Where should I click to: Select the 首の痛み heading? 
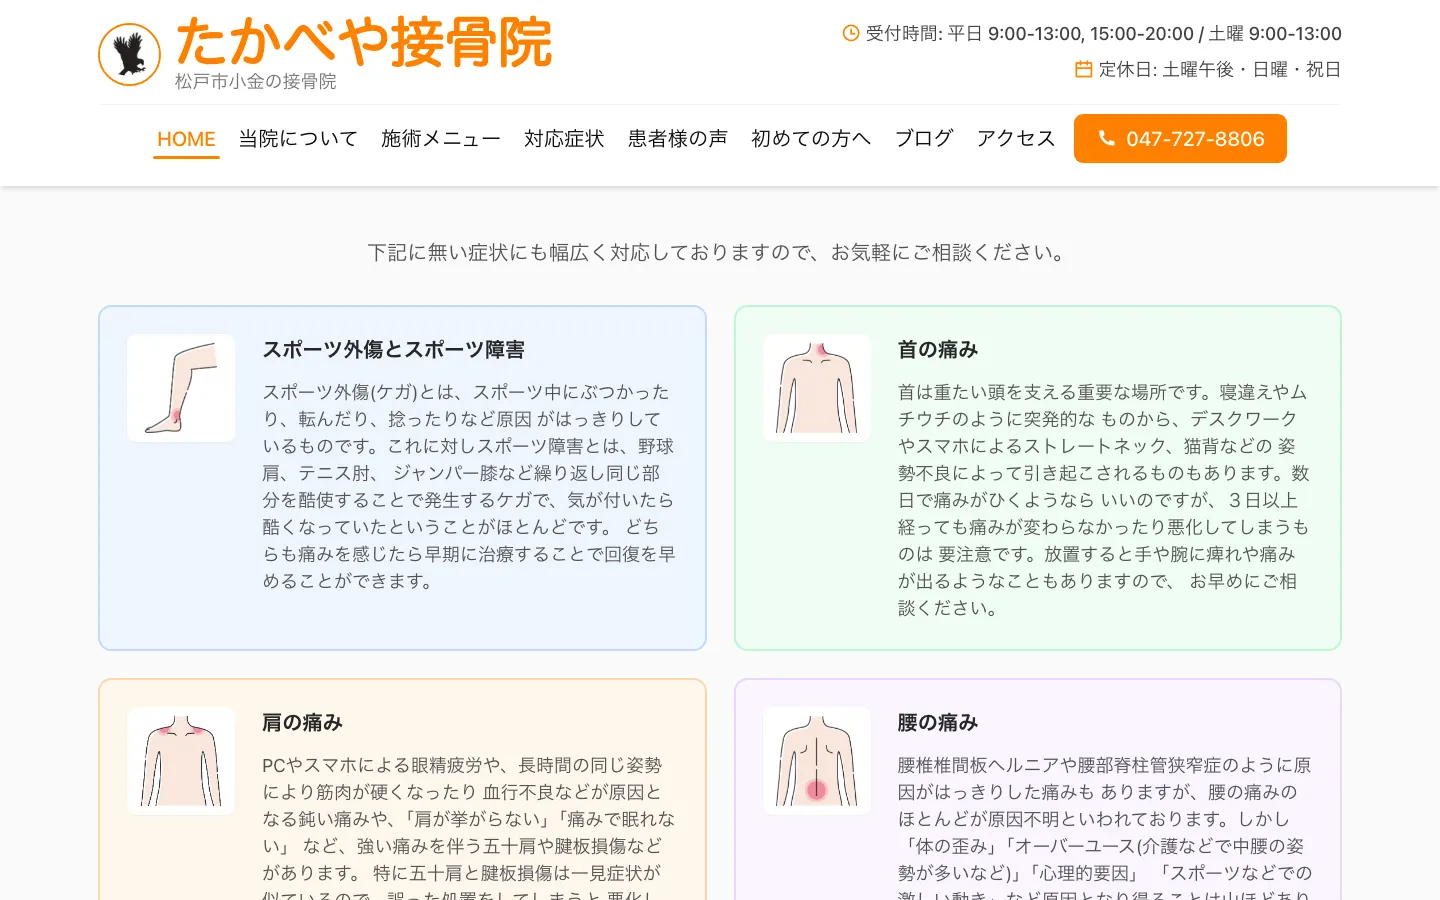pyautogui.click(x=938, y=350)
